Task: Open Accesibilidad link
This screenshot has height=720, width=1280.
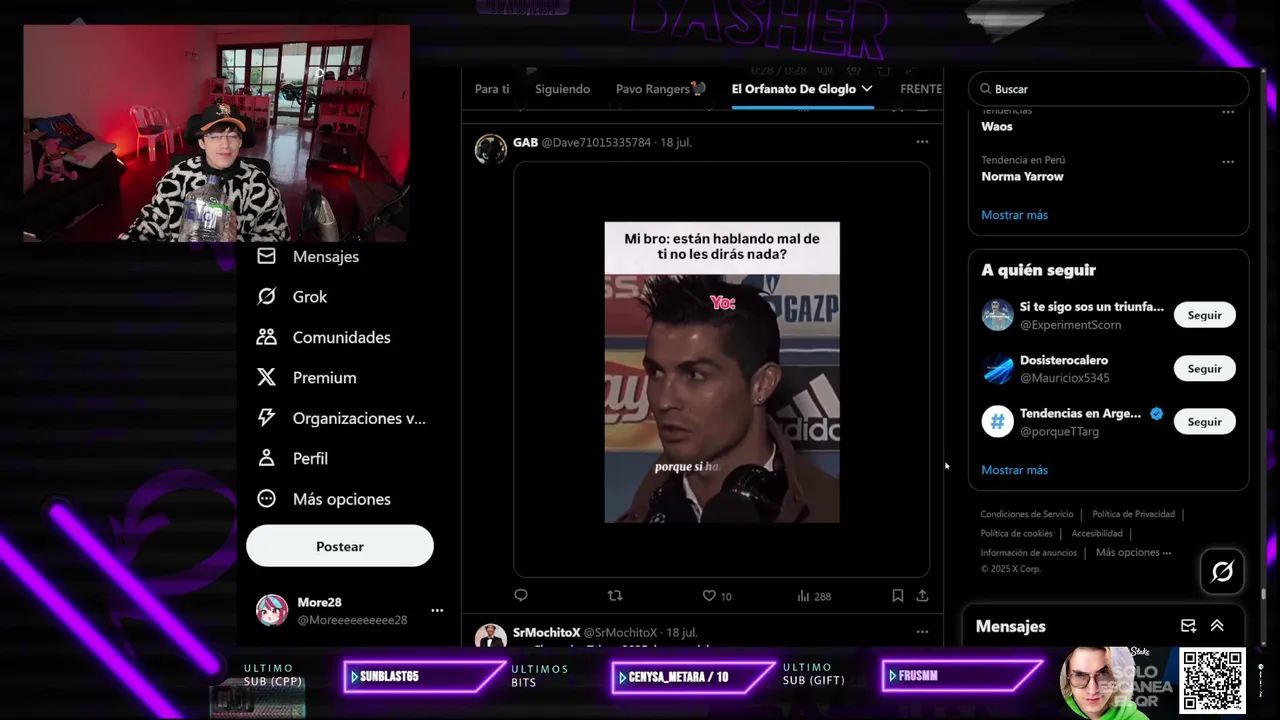Action: point(1097,533)
